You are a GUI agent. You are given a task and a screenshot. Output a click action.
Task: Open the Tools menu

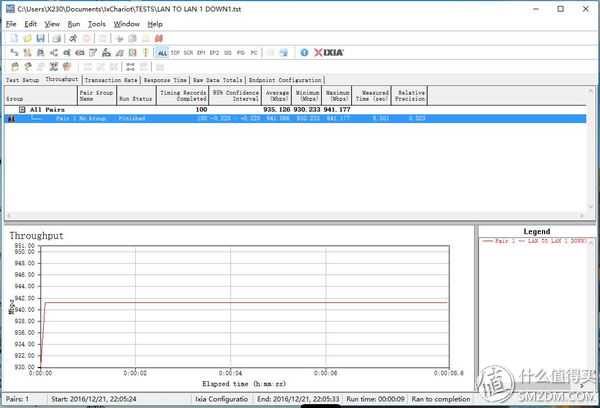tap(96, 23)
